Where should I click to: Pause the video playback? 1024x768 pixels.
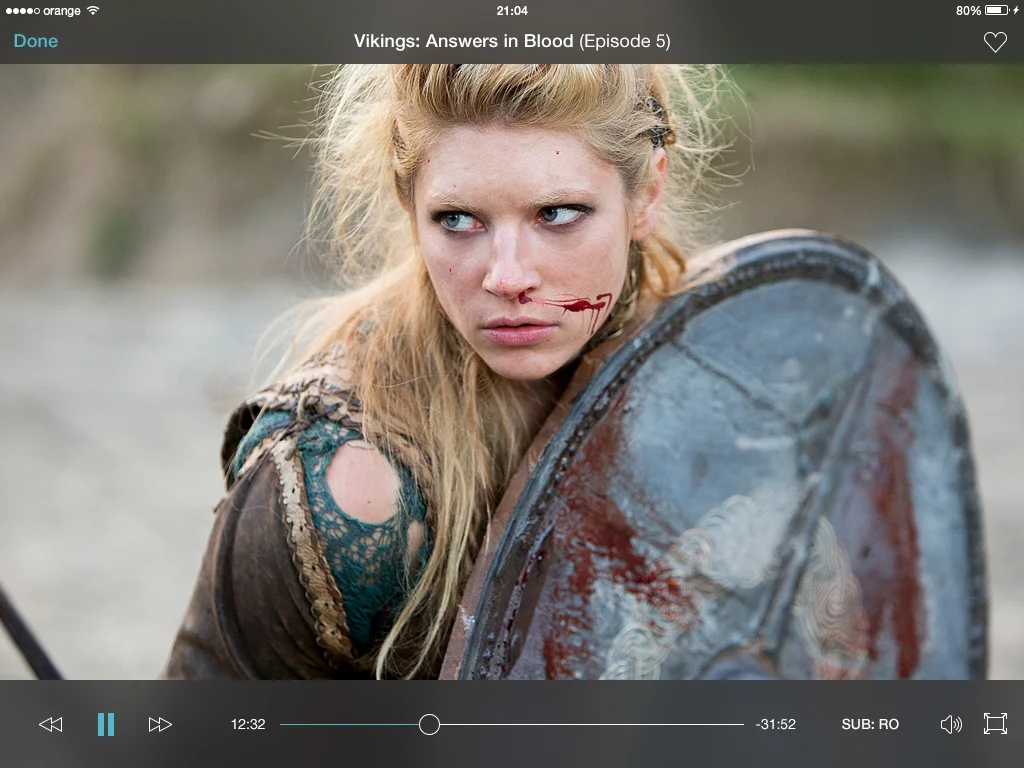tap(106, 724)
